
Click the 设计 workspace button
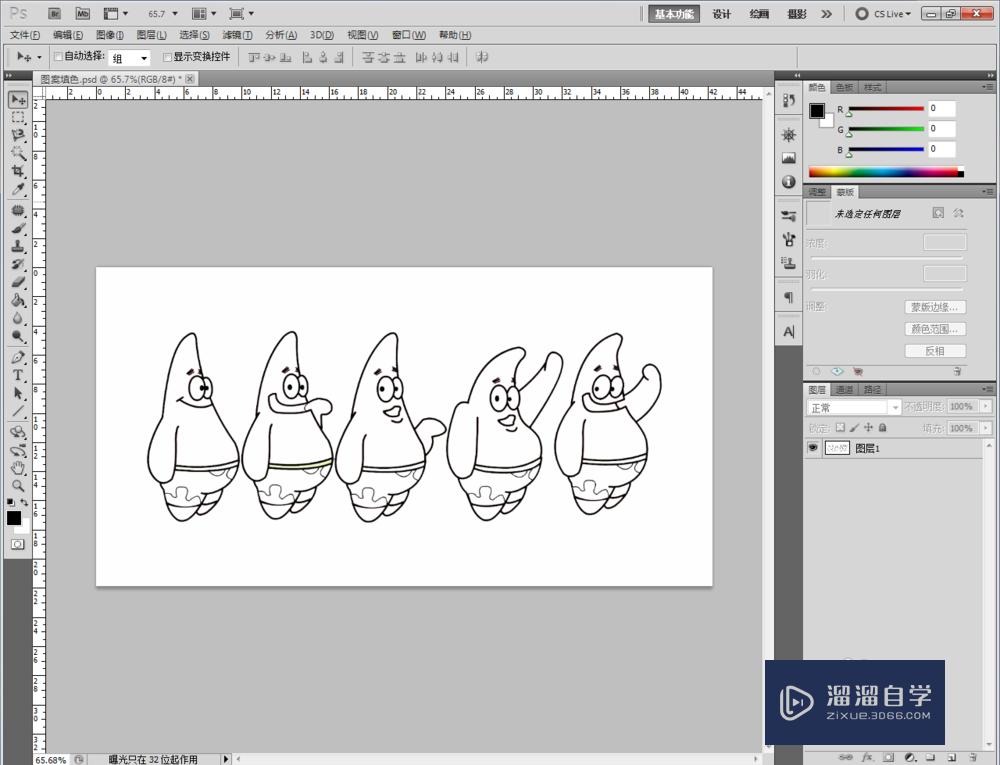pyautogui.click(x=722, y=14)
